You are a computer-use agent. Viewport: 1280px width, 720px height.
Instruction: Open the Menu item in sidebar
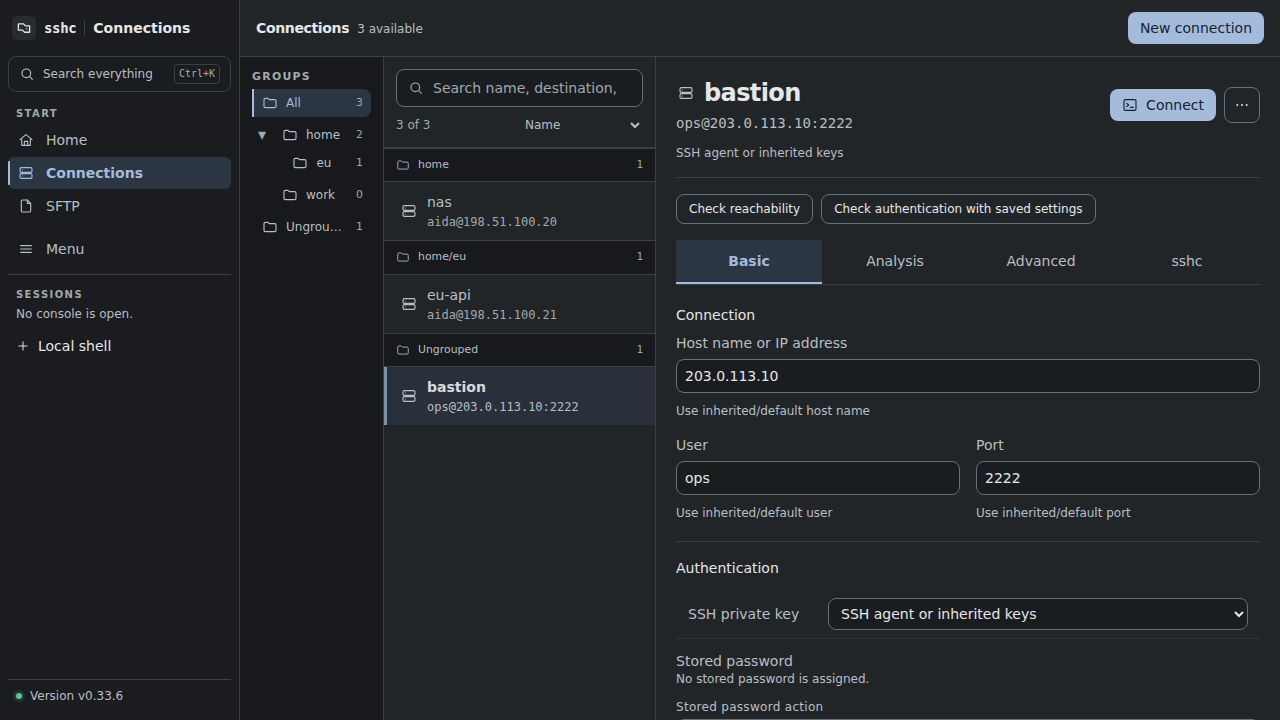(119, 249)
